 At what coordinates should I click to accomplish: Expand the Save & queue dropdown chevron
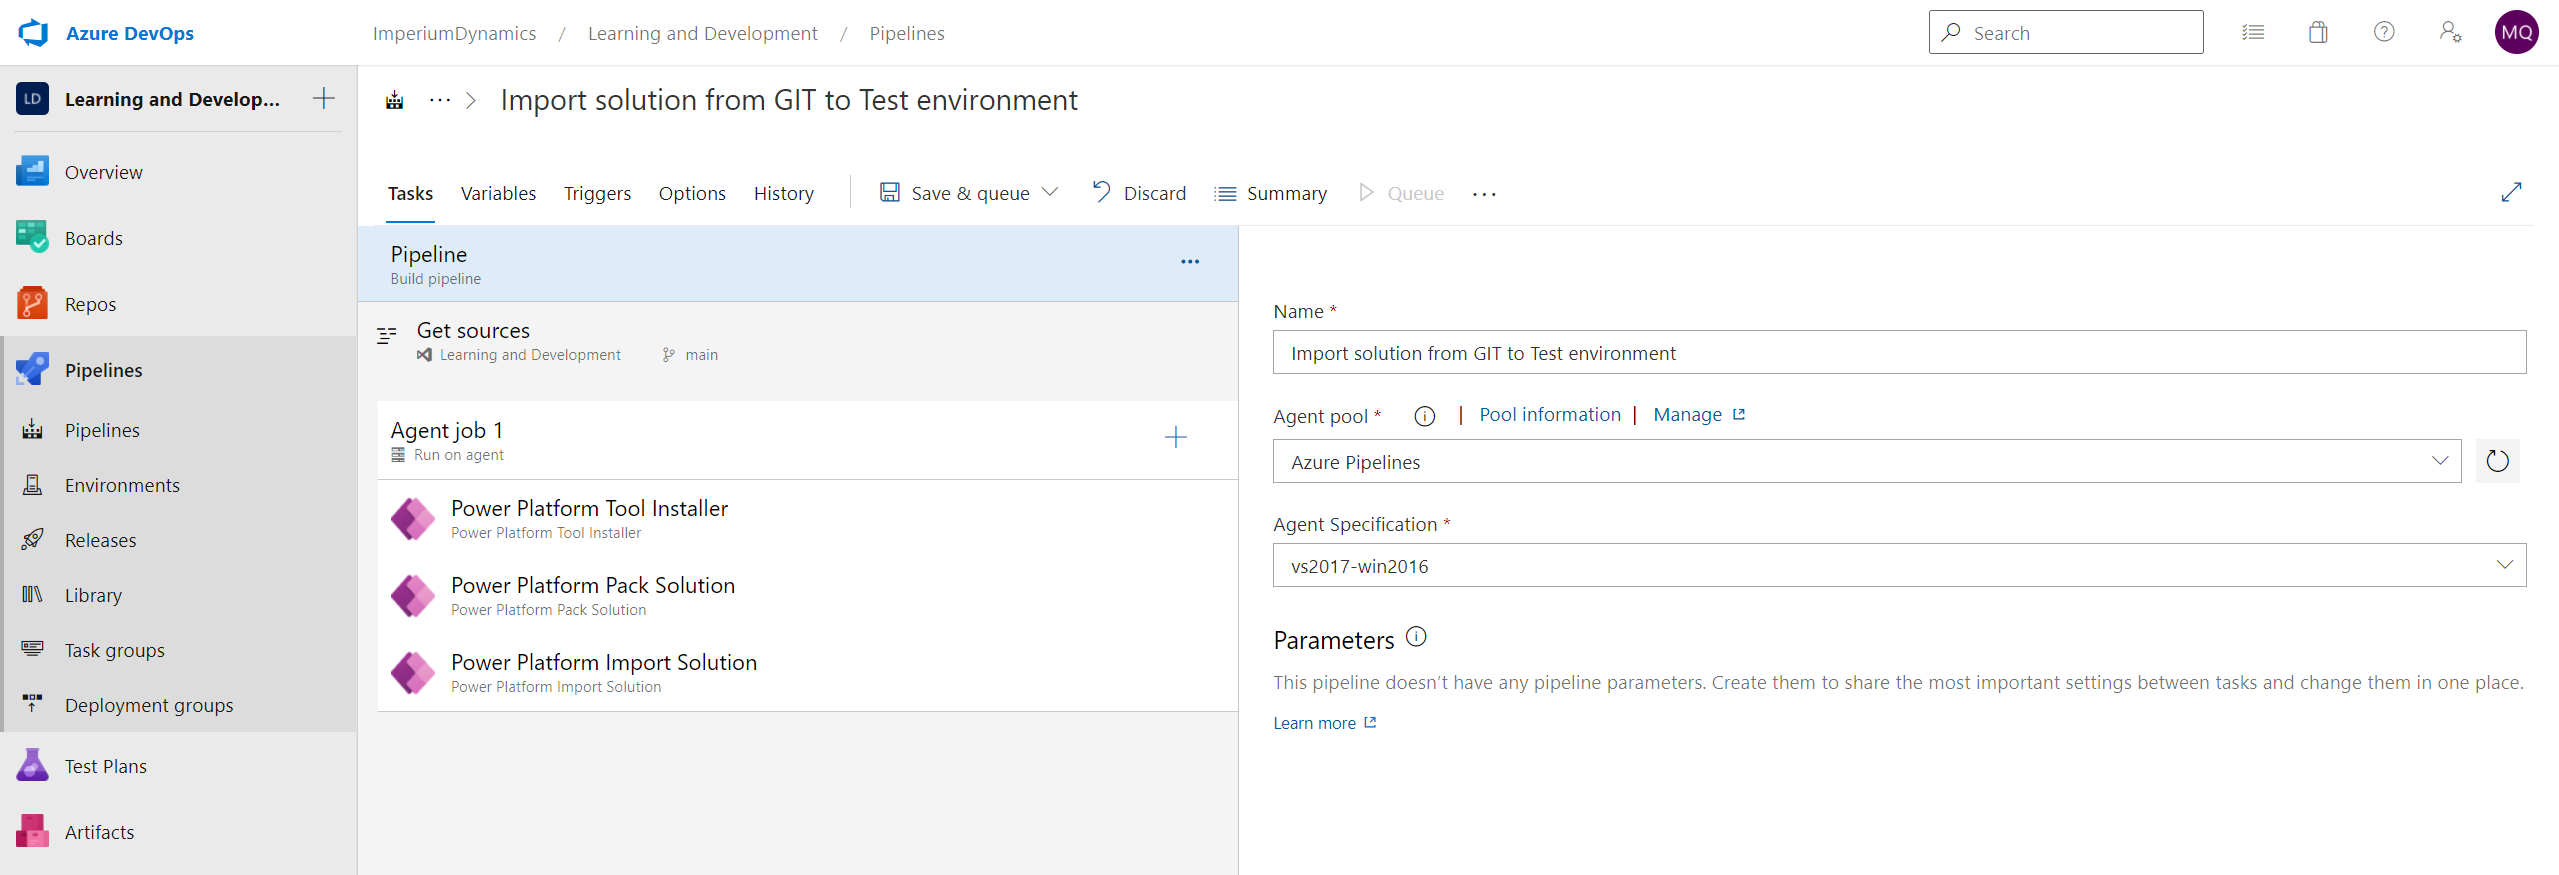pos(1050,192)
